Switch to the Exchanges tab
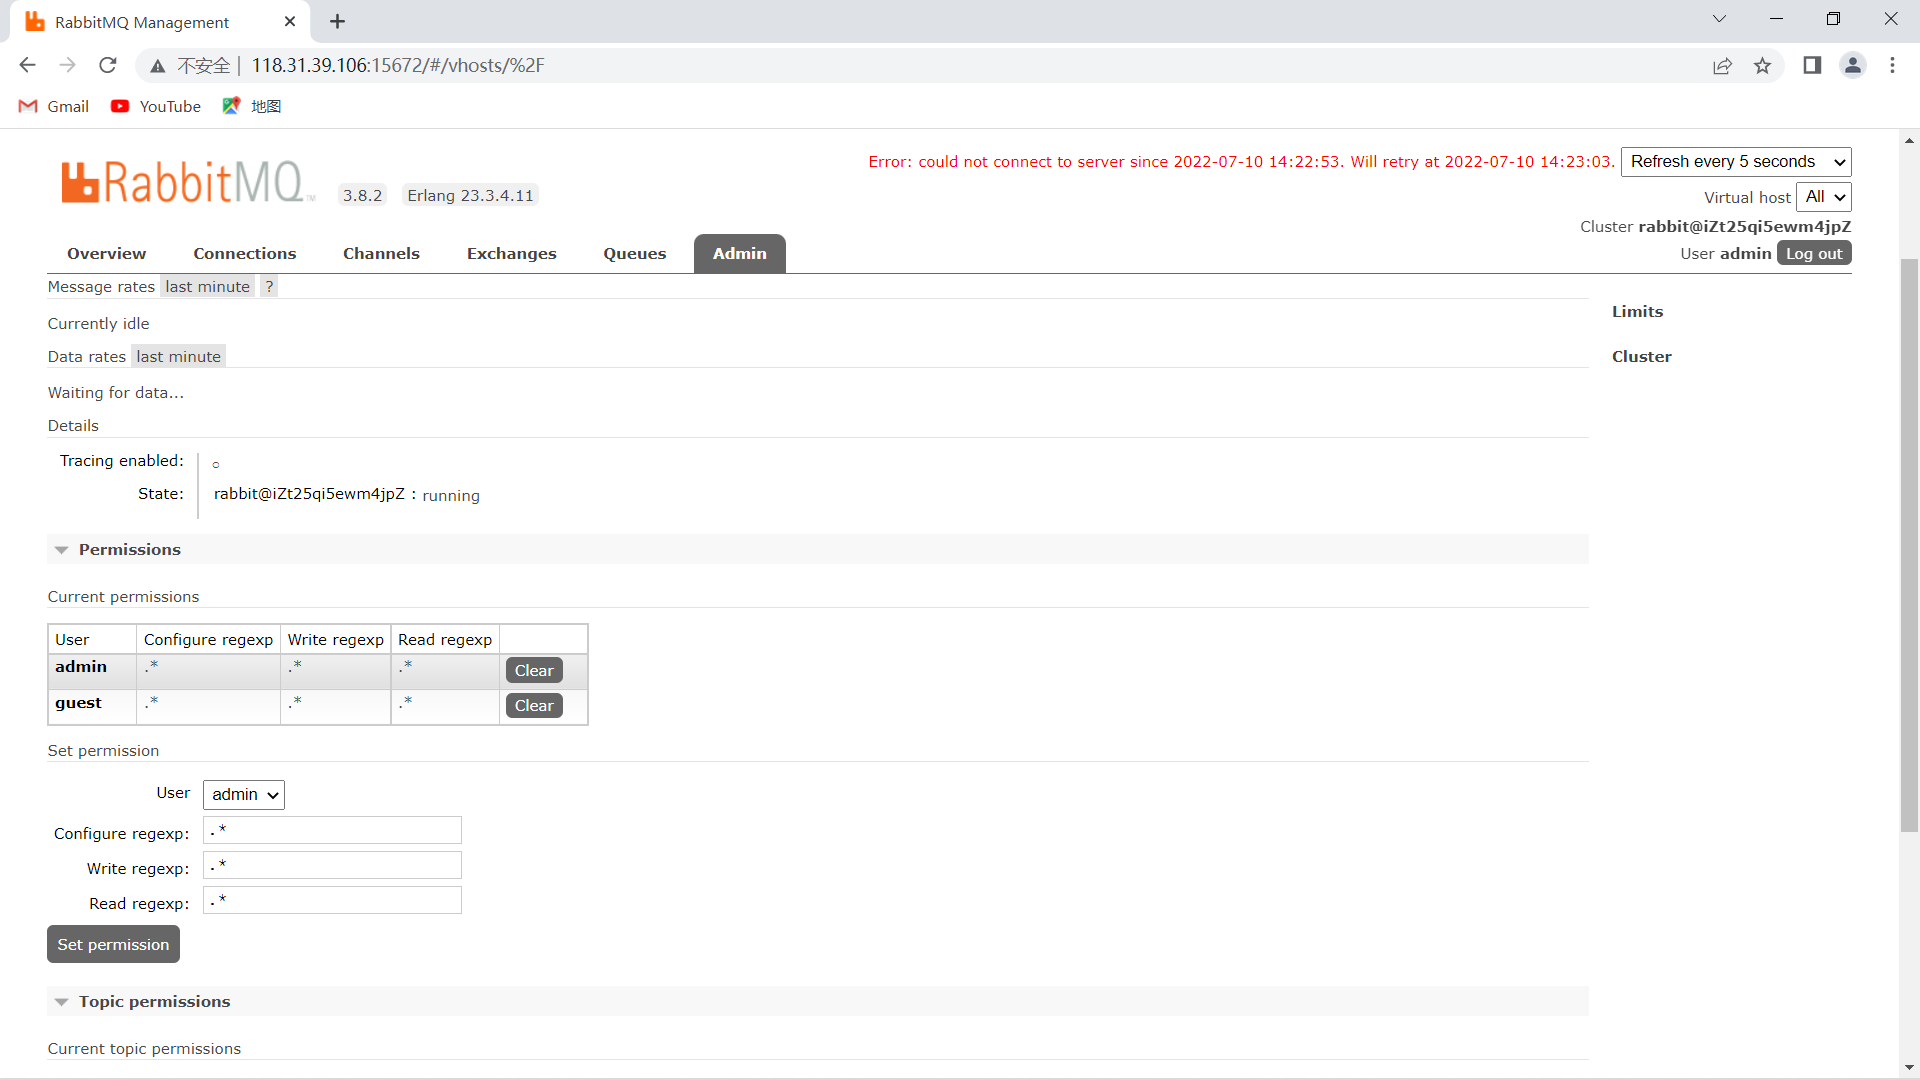 pyautogui.click(x=511, y=254)
